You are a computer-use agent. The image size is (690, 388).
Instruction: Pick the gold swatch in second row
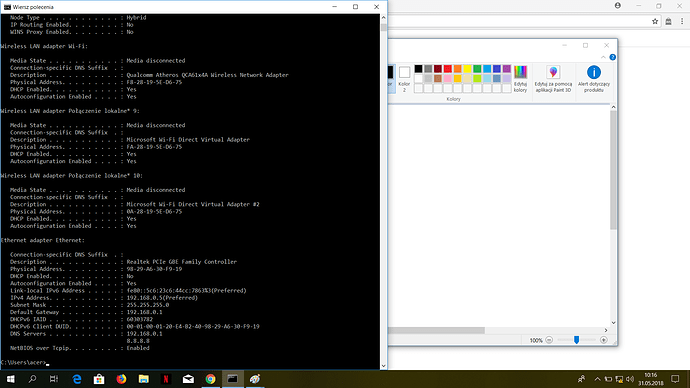coord(458,78)
